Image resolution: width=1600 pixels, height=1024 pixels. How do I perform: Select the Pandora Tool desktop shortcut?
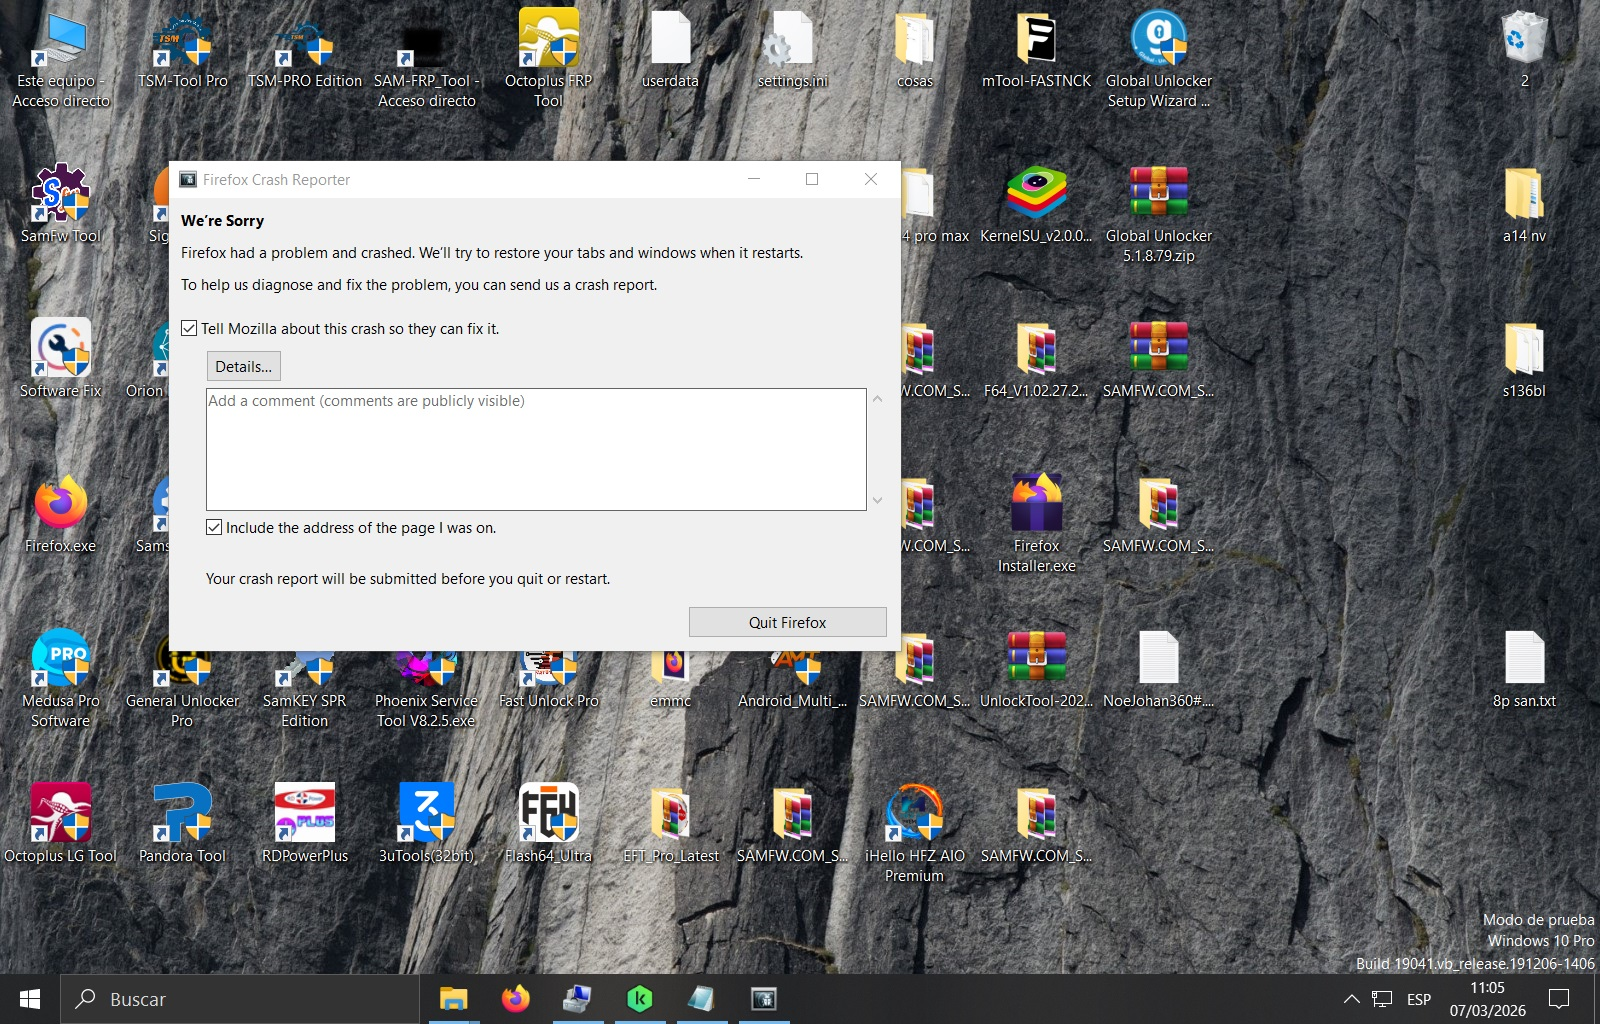182,815
